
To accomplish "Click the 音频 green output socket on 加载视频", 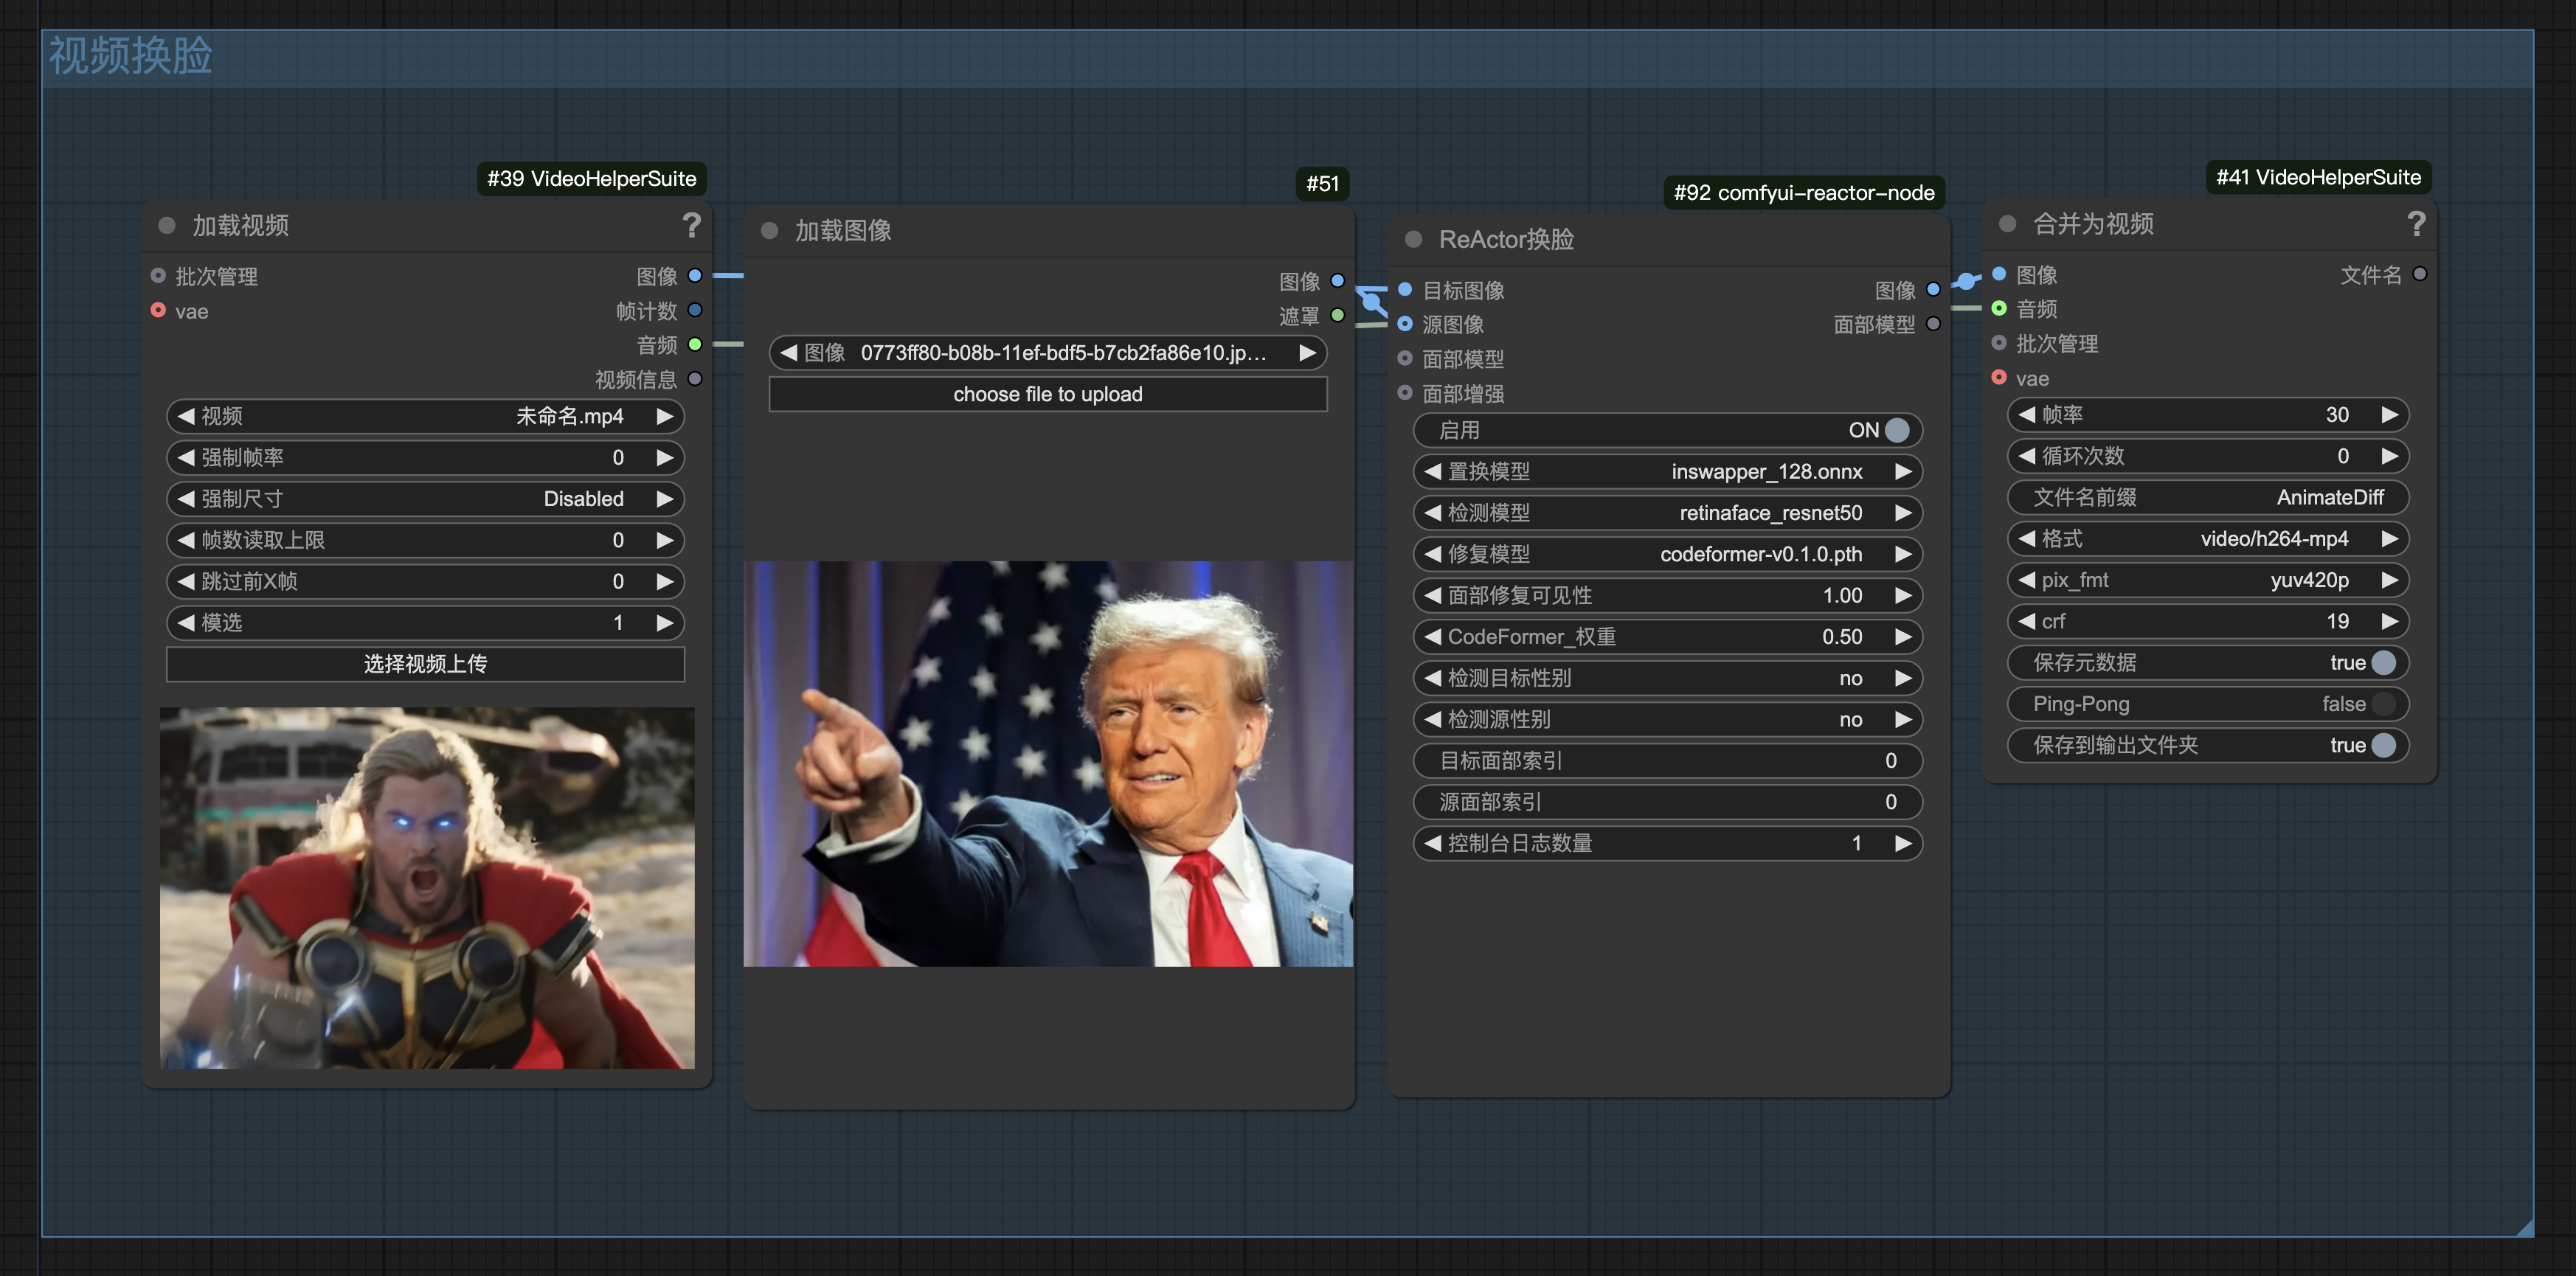I will (695, 345).
